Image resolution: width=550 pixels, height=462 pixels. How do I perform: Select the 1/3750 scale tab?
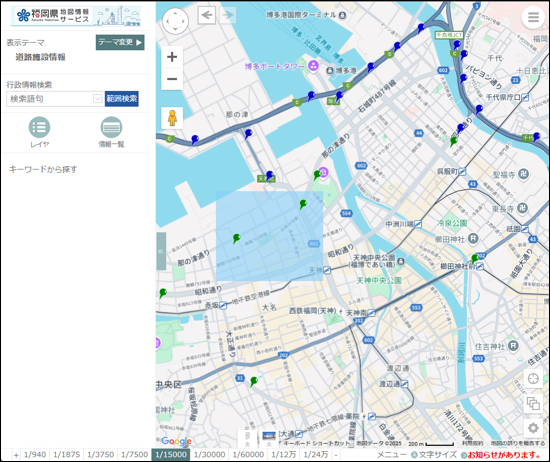[101, 455]
